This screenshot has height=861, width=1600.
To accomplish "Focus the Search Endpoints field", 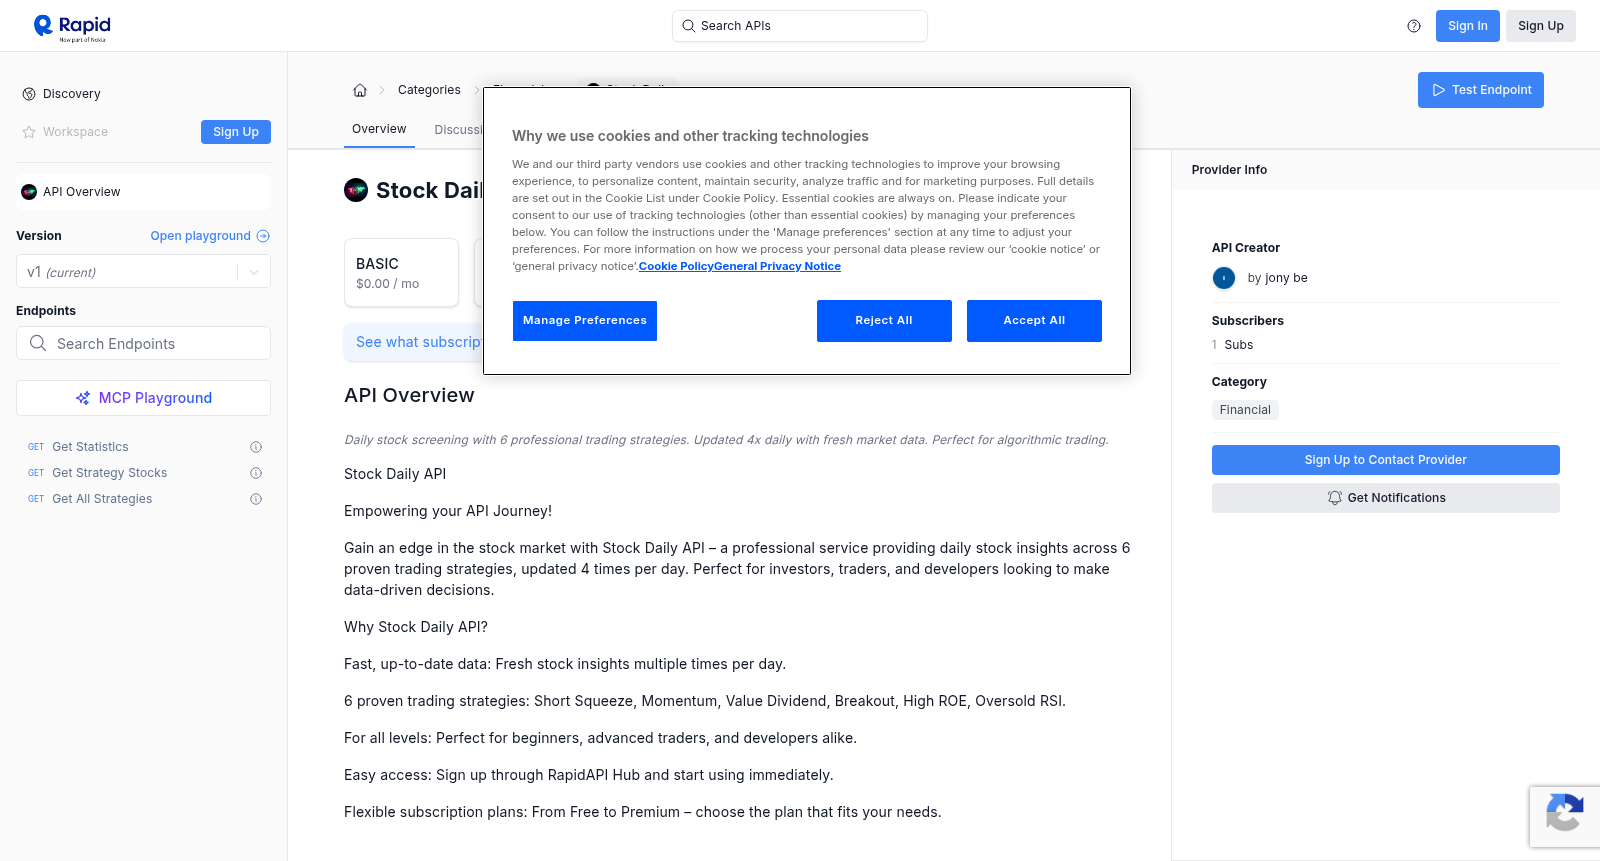I will pyautogui.click(x=144, y=343).
